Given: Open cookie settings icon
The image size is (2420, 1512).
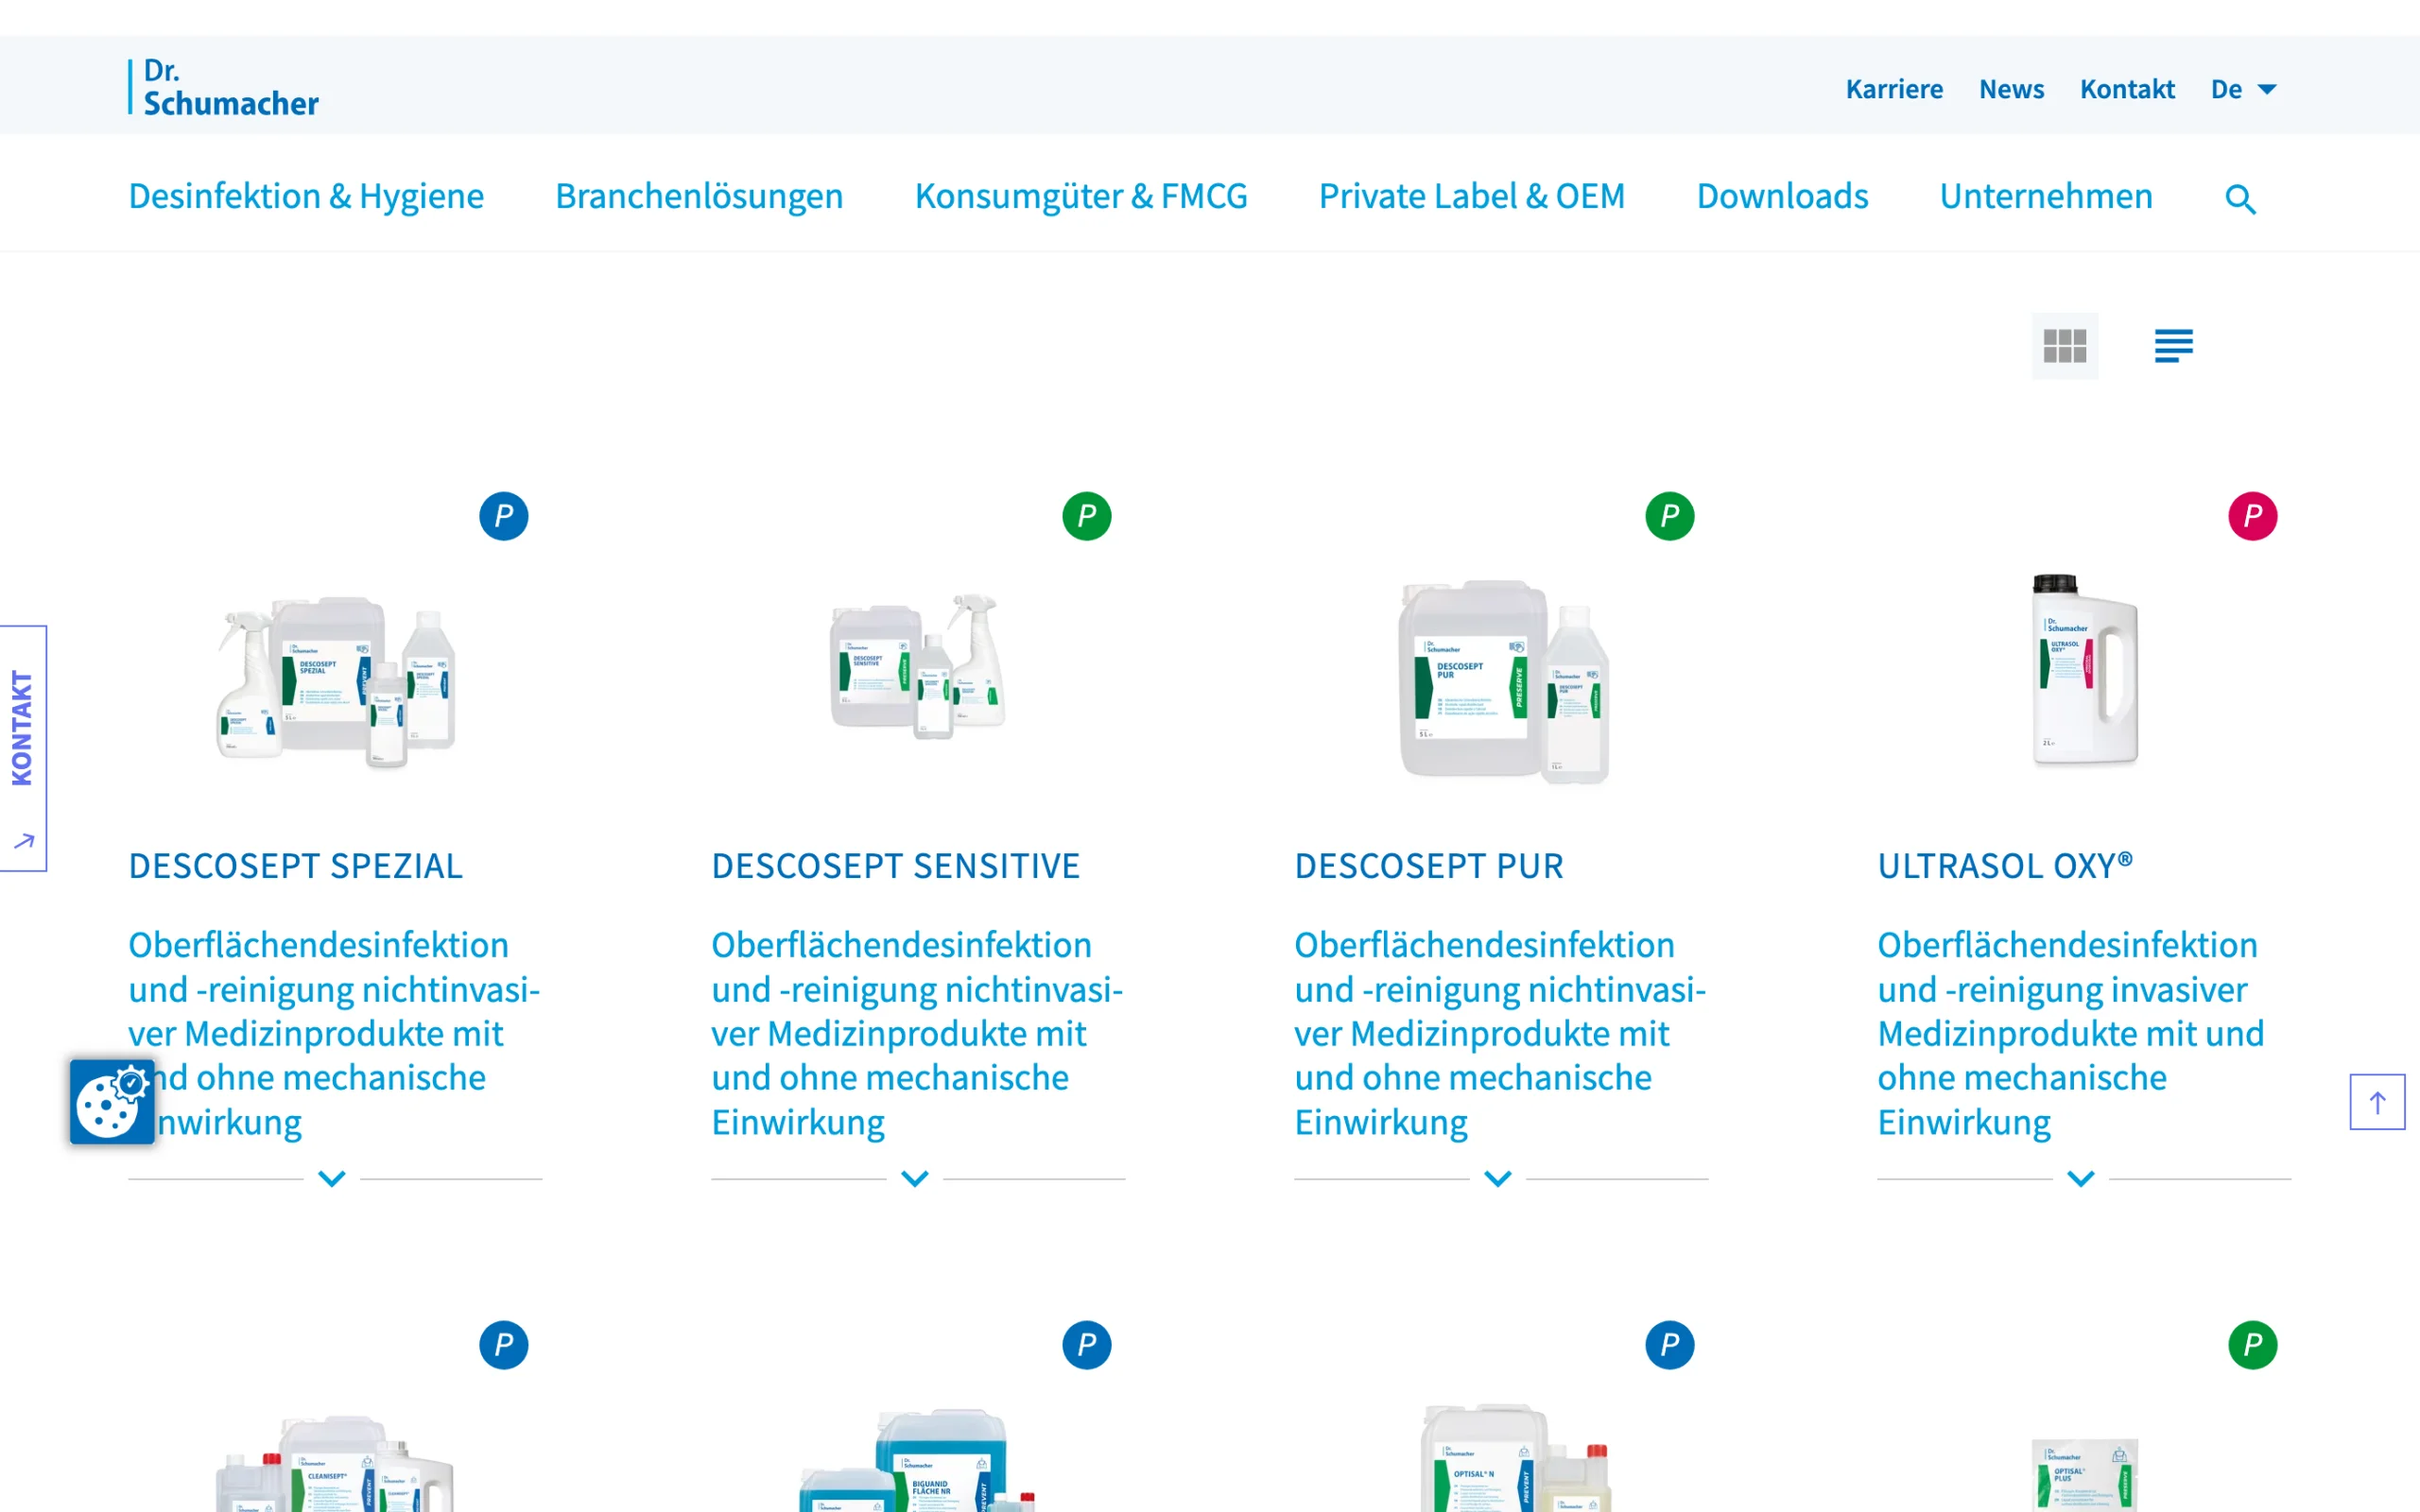Looking at the screenshot, I should 112,1101.
